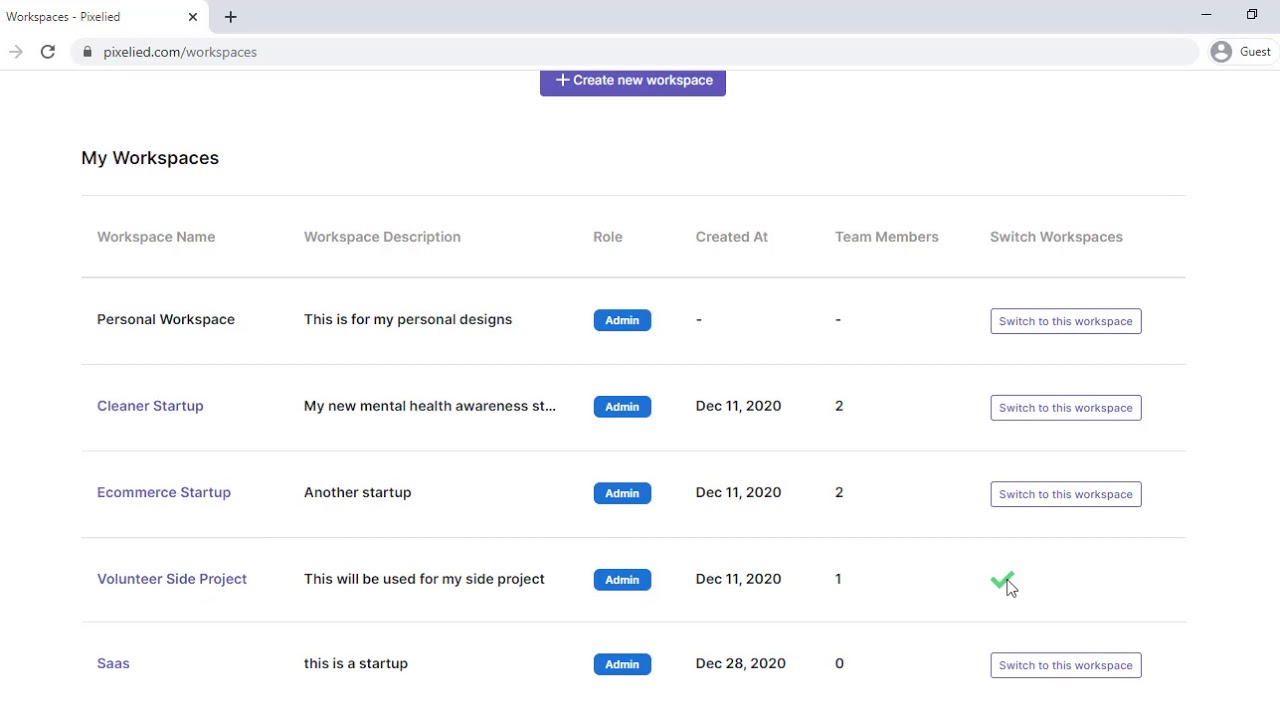
Task: Open the Cleaner Startup workspace link
Action: 150,406
